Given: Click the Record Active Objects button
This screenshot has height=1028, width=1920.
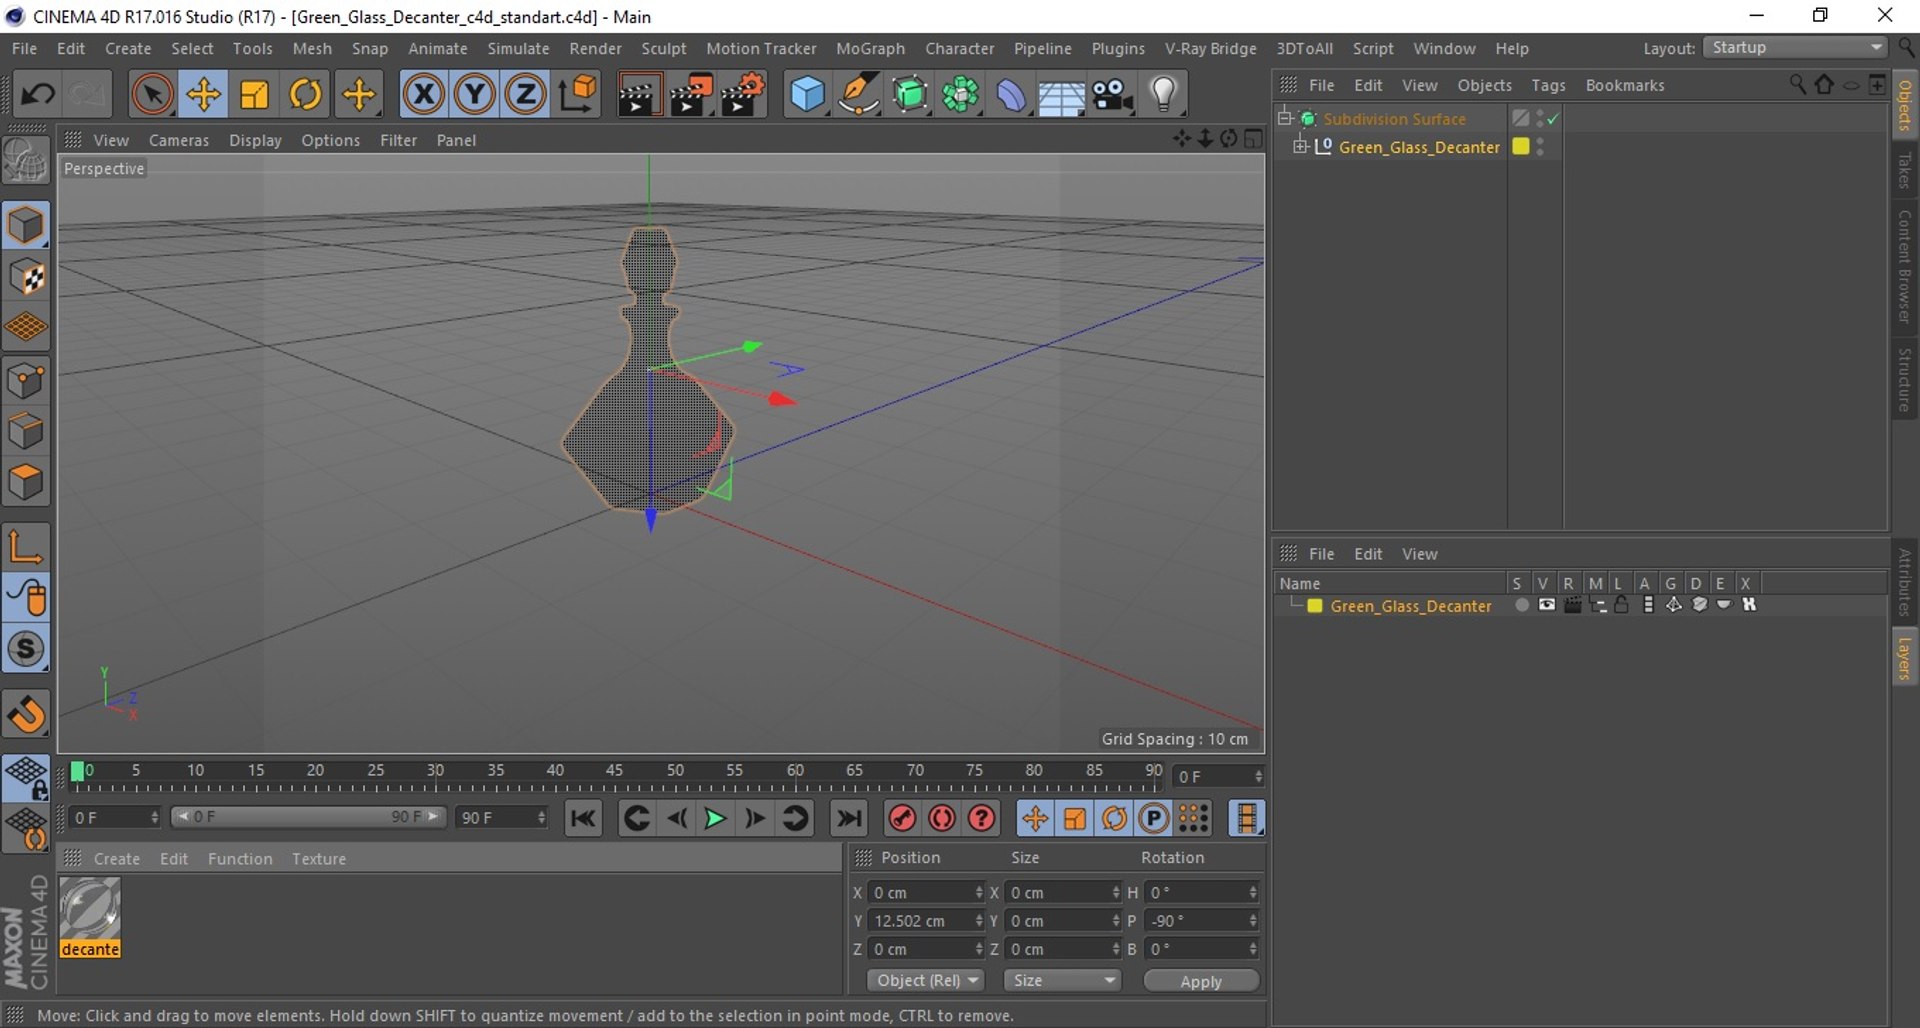Looking at the screenshot, I should point(902,819).
